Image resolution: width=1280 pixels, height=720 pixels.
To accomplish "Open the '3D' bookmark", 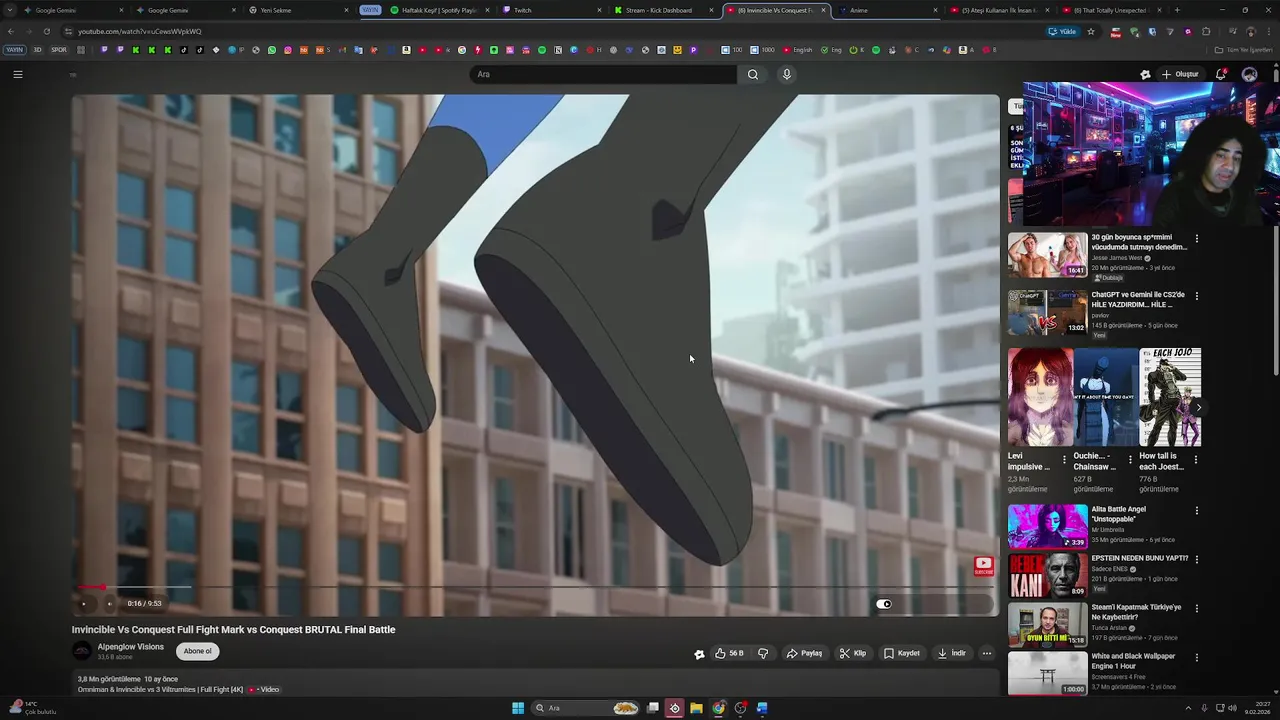I will tap(37, 49).
